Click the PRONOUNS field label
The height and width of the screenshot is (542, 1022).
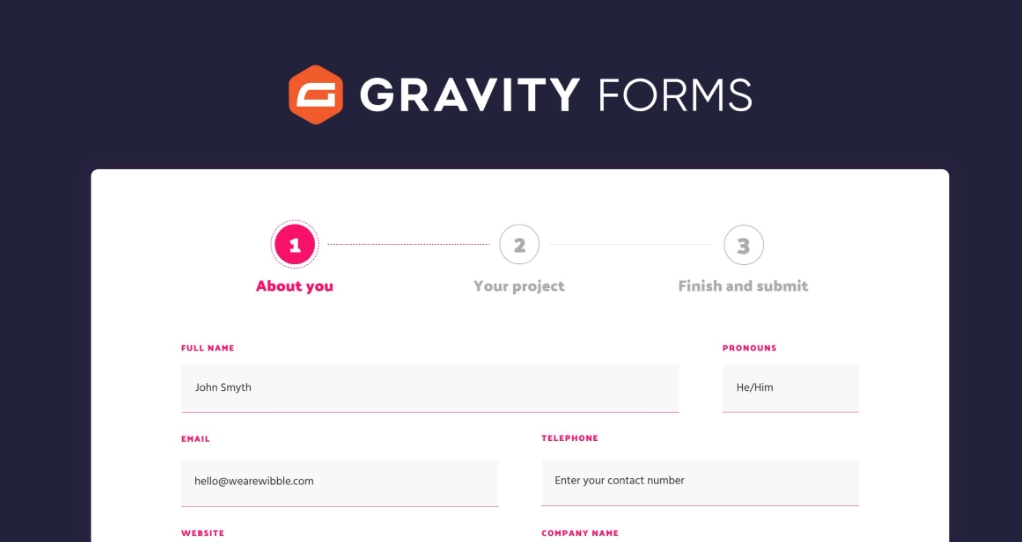point(750,348)
